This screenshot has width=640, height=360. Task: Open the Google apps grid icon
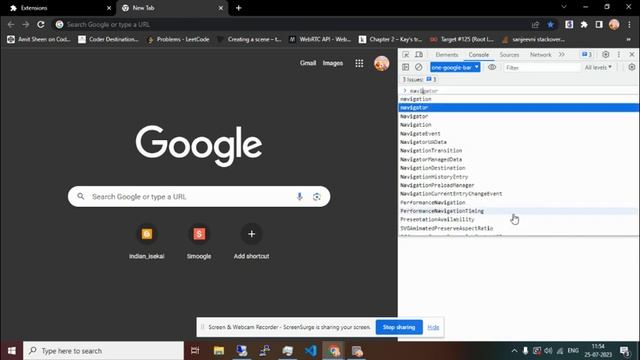click(359, 63)
